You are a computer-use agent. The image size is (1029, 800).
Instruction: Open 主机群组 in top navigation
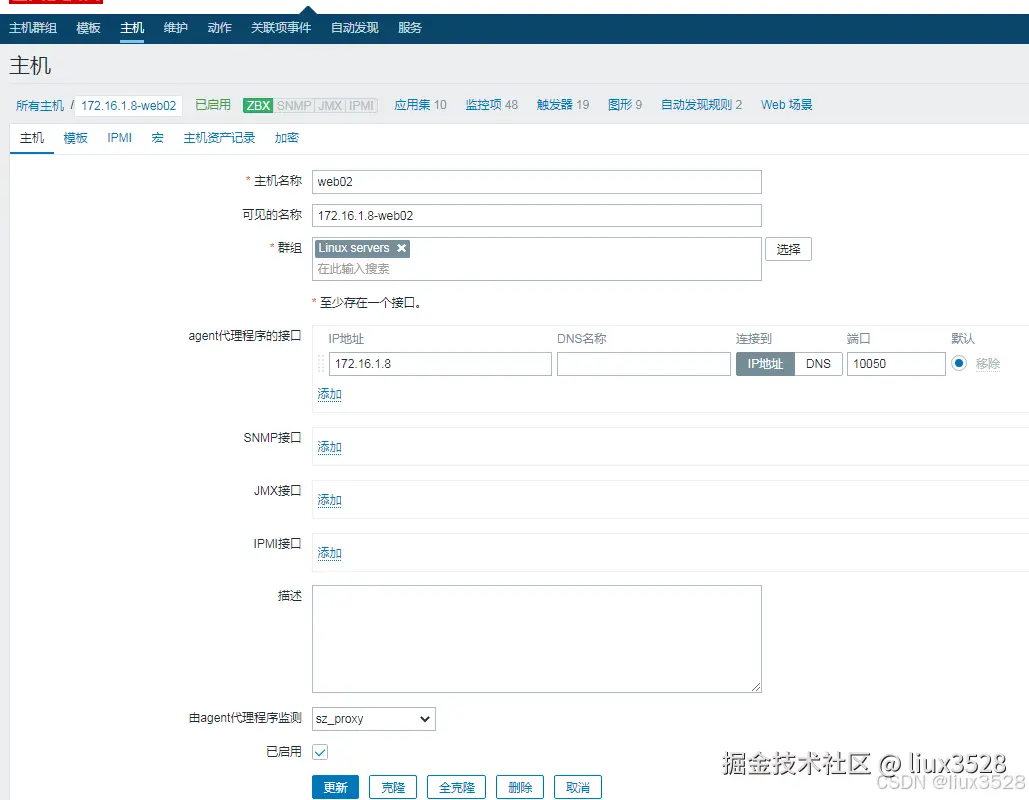pyautogui.click(x=33, y=28)
